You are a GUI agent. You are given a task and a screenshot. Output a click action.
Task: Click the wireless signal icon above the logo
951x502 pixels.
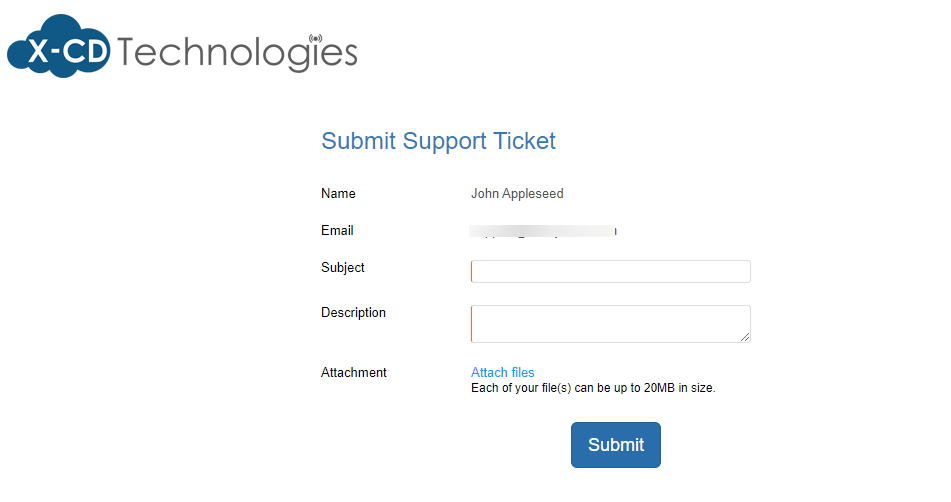click(316, 38)
